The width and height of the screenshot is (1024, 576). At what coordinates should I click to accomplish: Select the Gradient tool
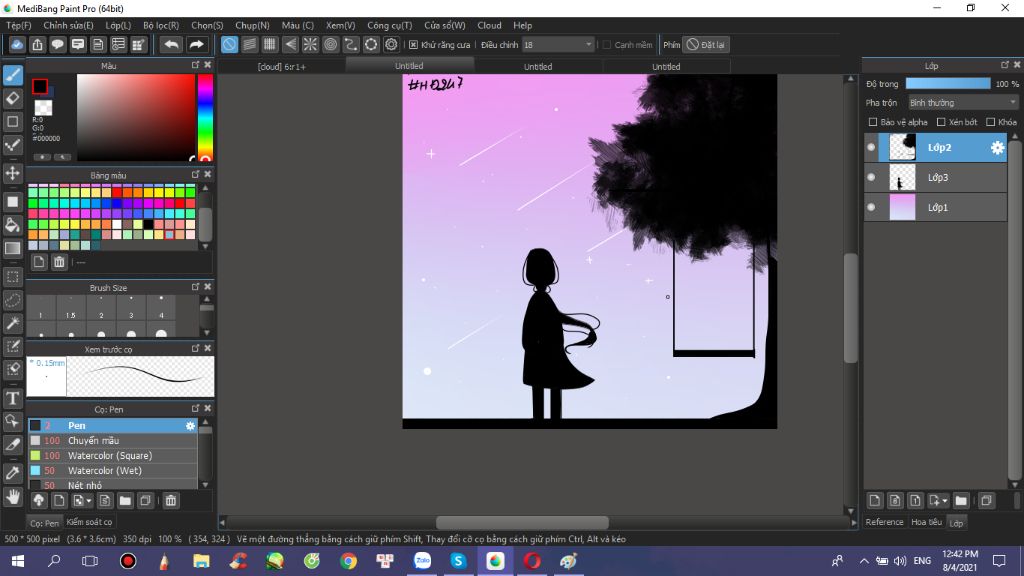pos(13,248)
